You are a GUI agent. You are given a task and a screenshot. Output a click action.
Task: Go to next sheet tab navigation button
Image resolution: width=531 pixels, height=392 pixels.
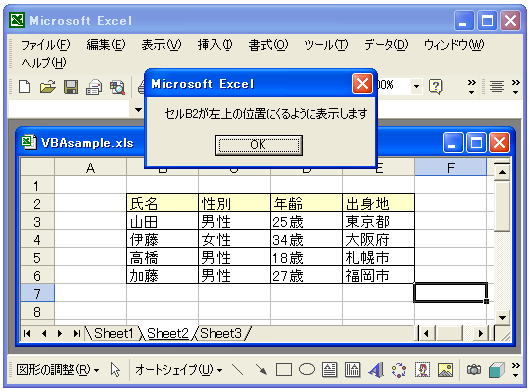coord(60,333)
